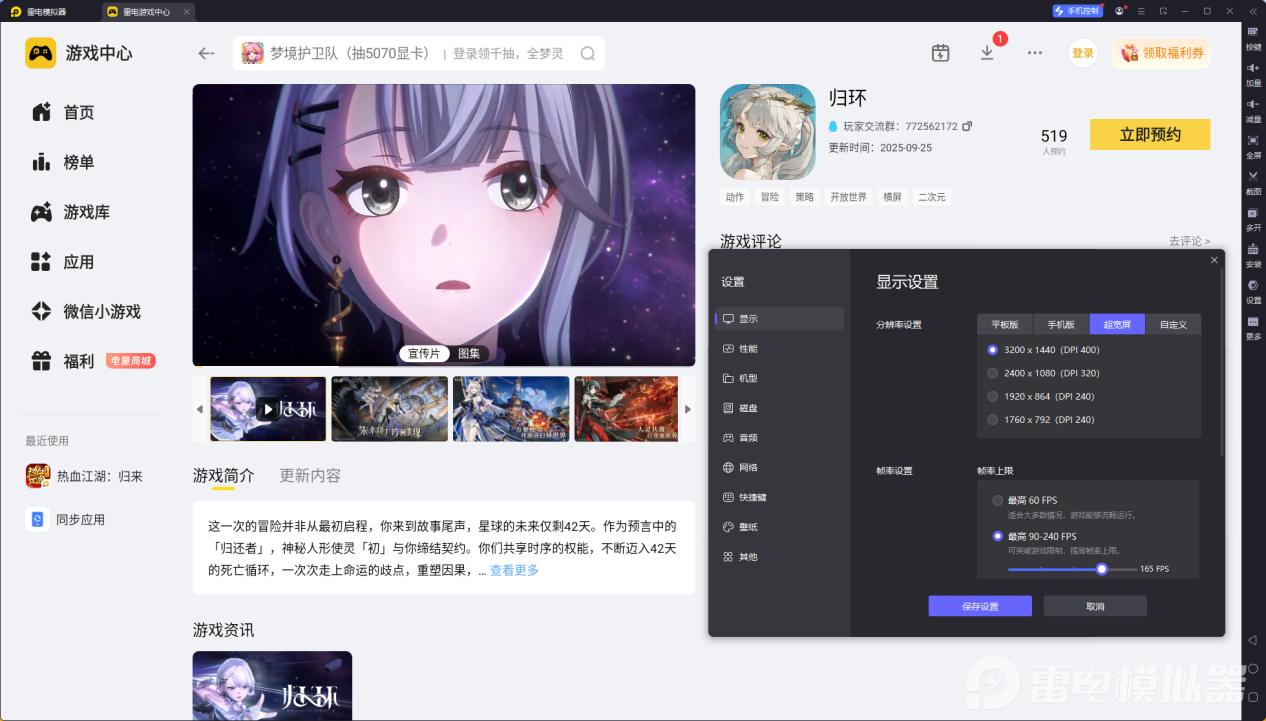This screenshot has height=721, width=1266.
Task: Click the user account icon in the title bar
Action: pos(1119,11)
